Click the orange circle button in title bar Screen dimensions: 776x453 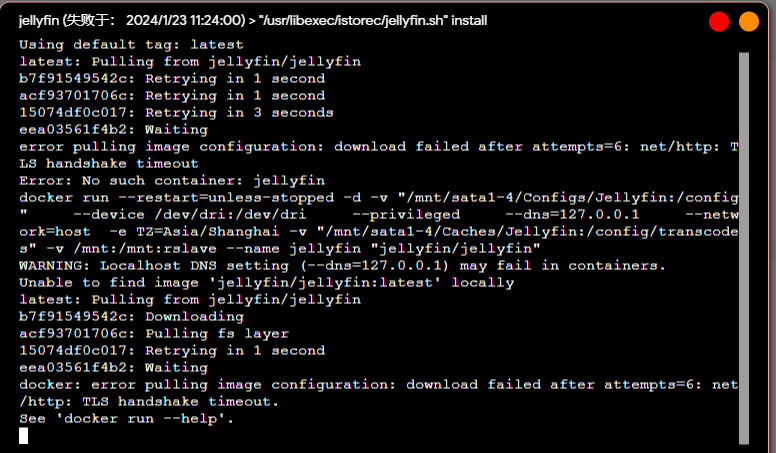tap(749, 21)
